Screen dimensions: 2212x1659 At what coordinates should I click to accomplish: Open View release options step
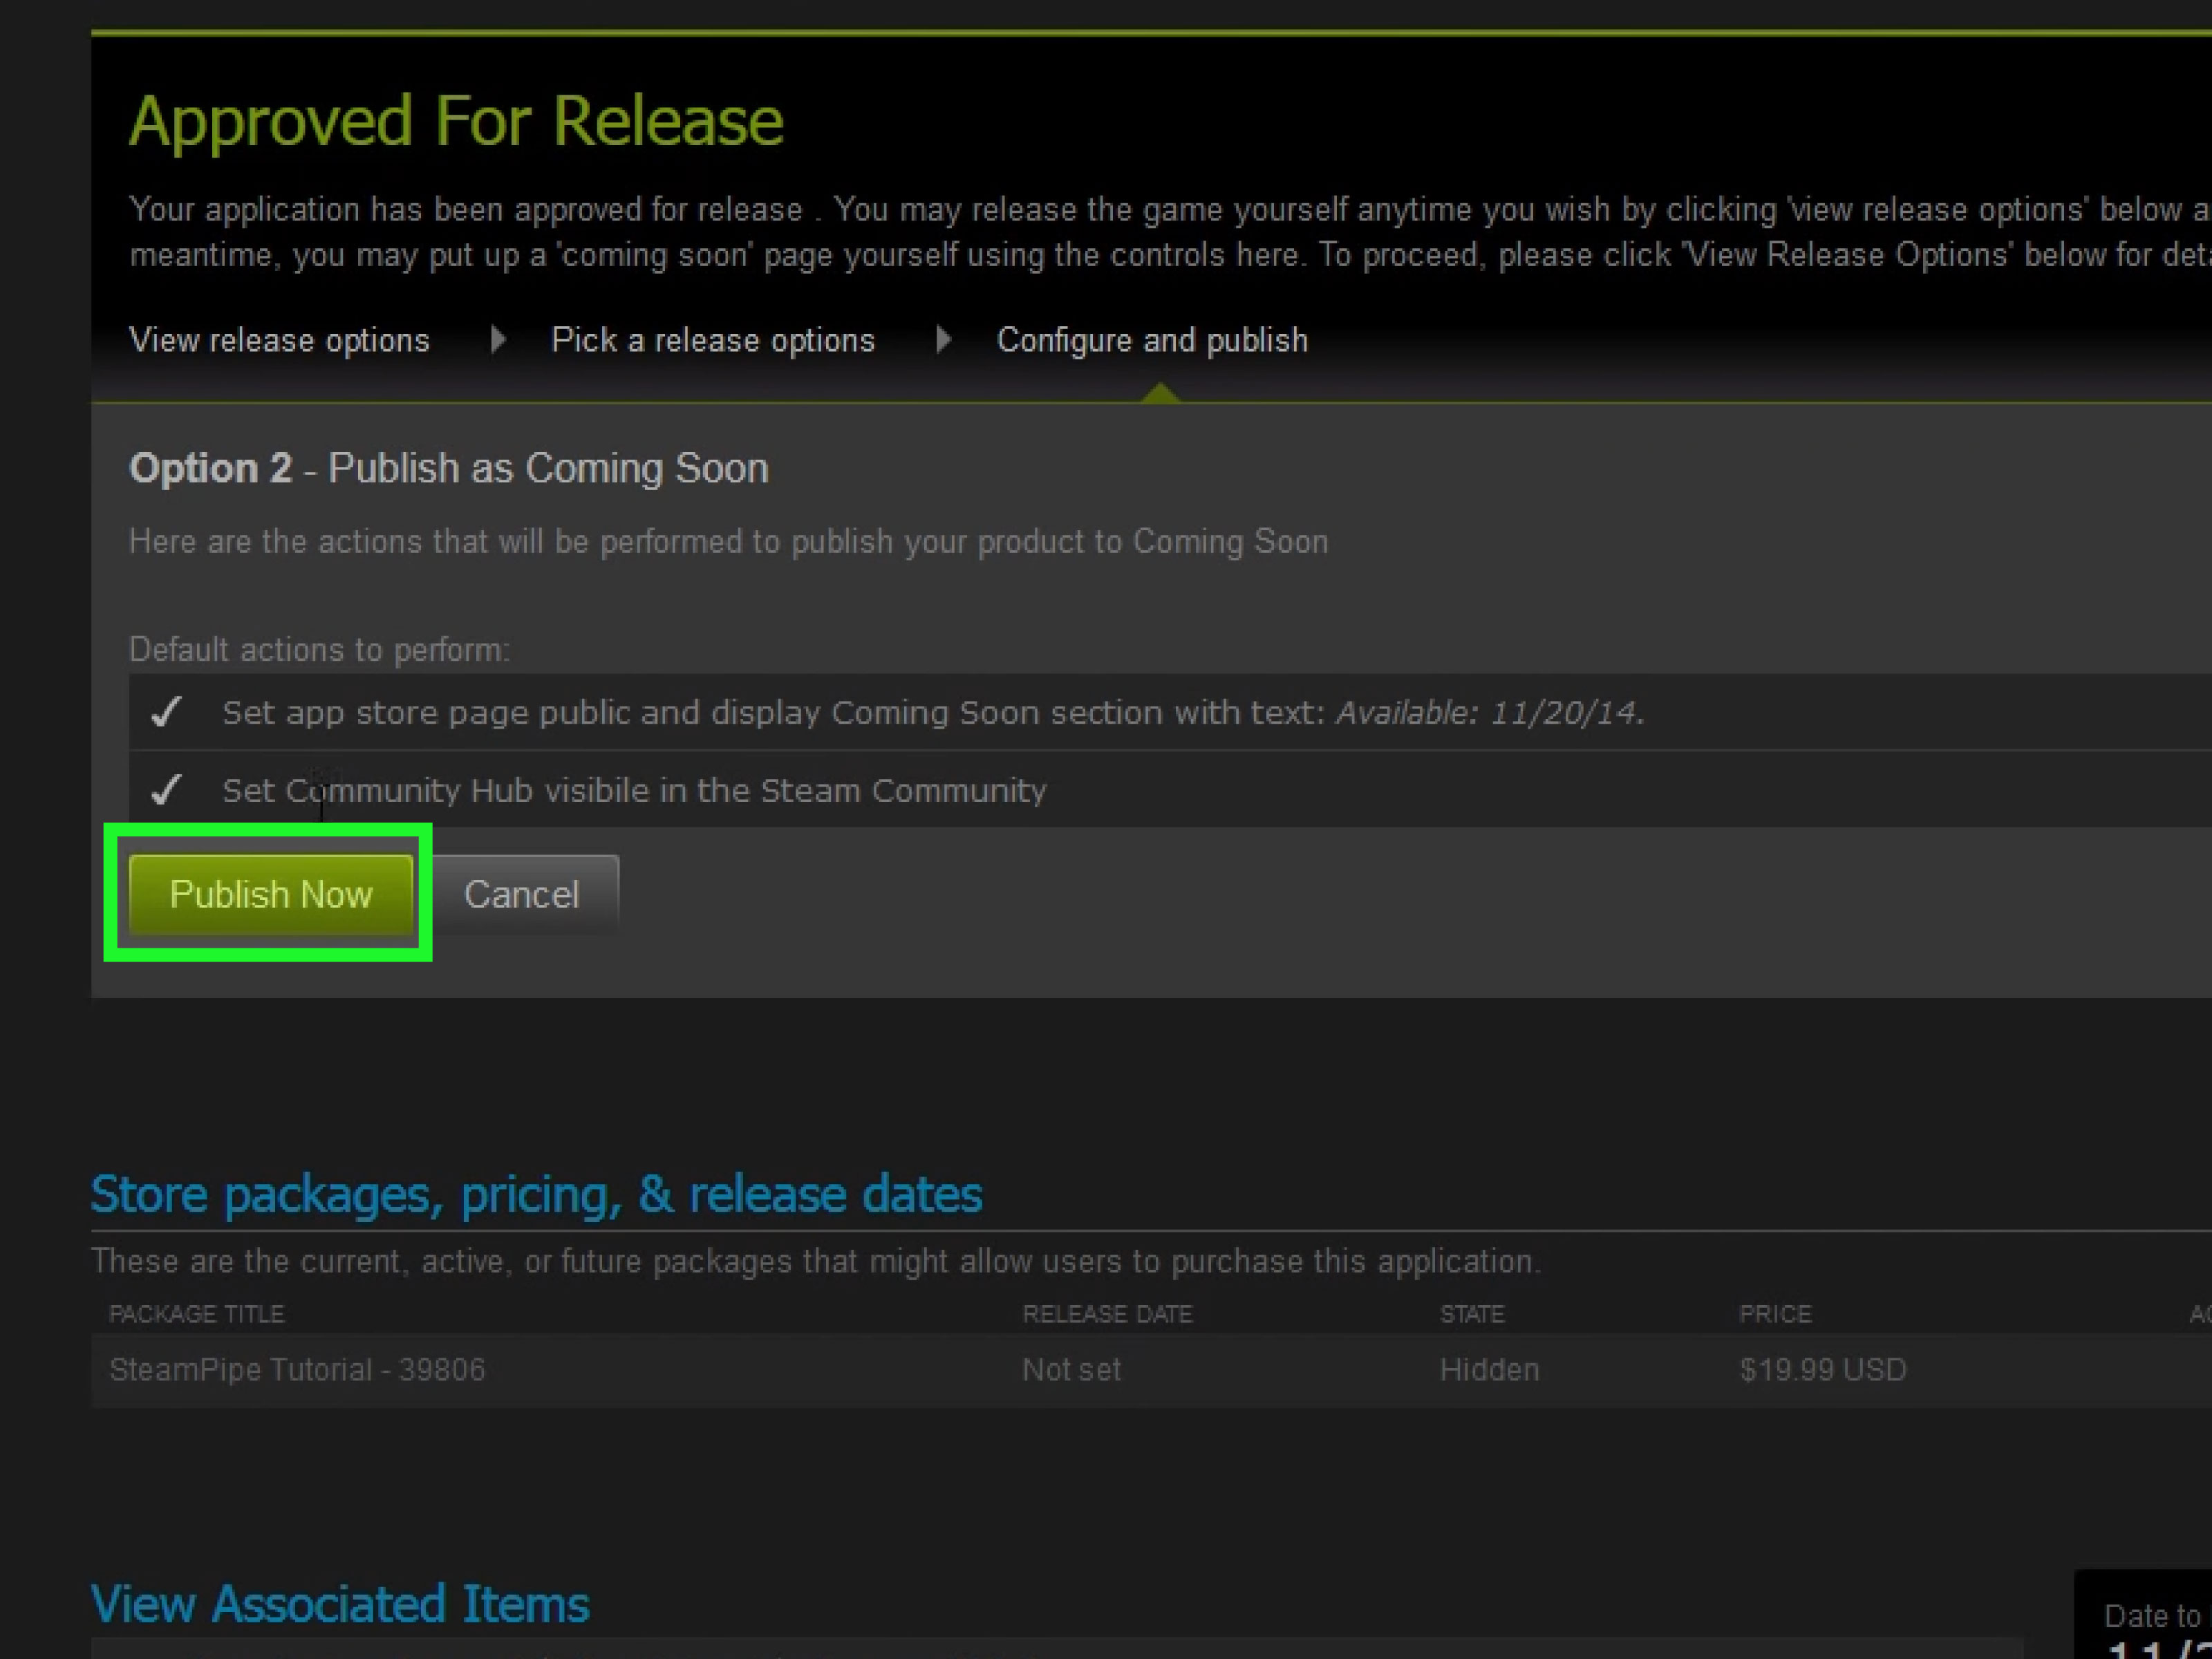(280, 340)
